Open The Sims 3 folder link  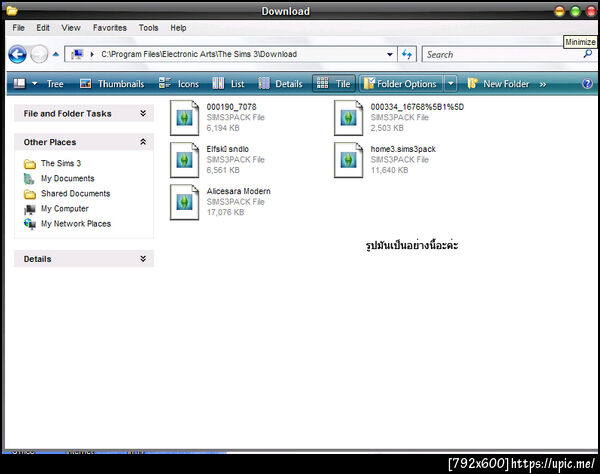(x=61, y=163)
